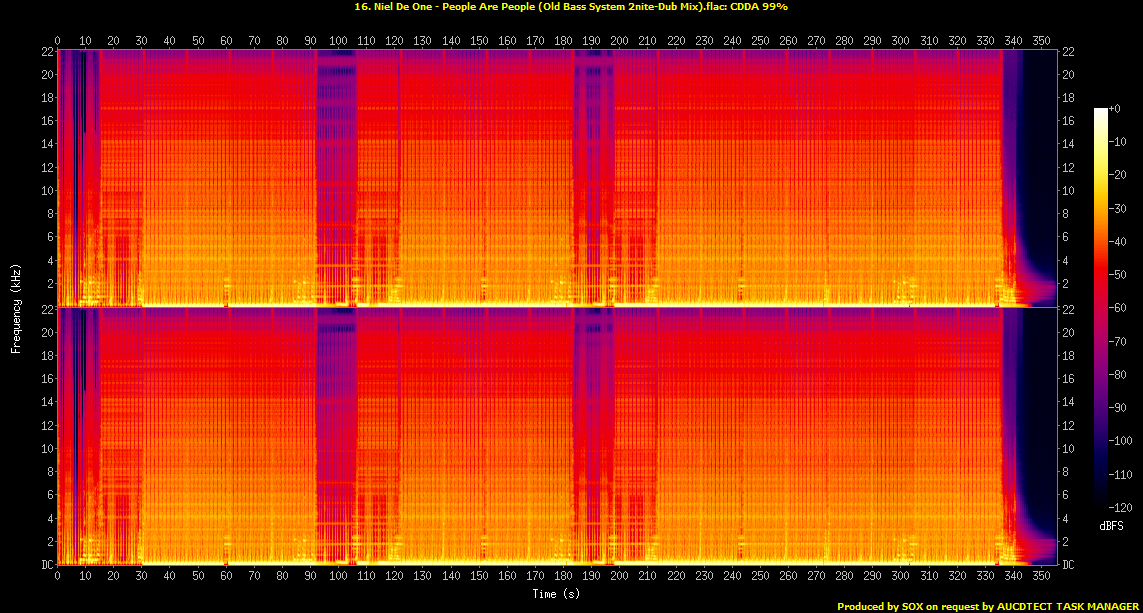
Task: Click the 350 second marker on the timeline
Action: point(1041,41)
